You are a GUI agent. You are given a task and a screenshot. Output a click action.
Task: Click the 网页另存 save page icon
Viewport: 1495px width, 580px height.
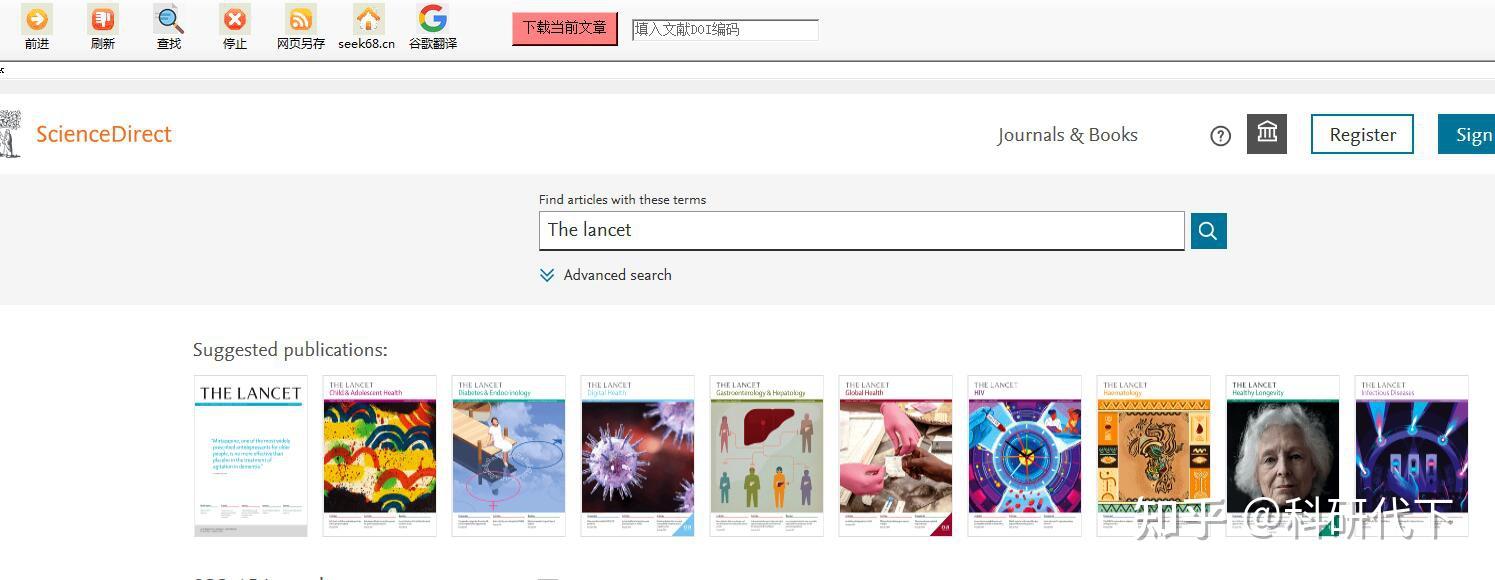[x=300, y=20]
